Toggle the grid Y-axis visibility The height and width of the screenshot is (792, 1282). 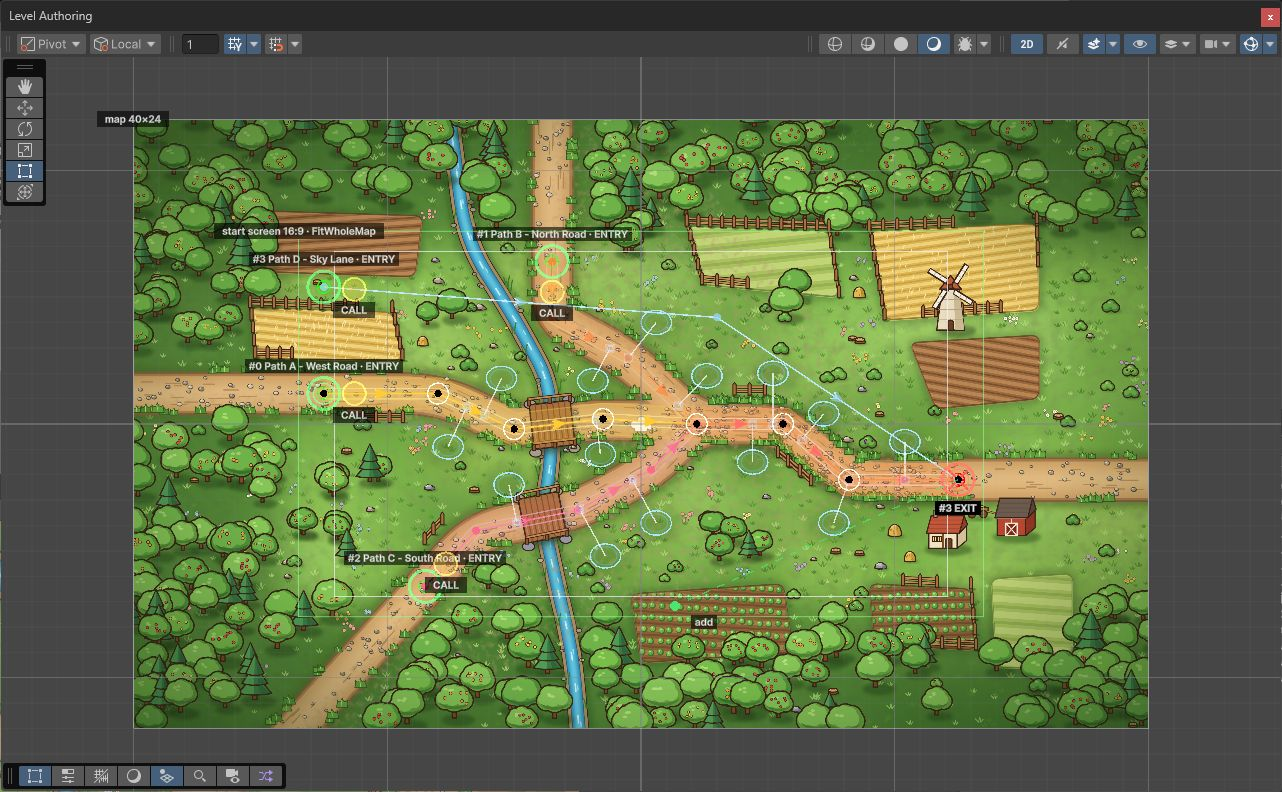pos(235,44)
